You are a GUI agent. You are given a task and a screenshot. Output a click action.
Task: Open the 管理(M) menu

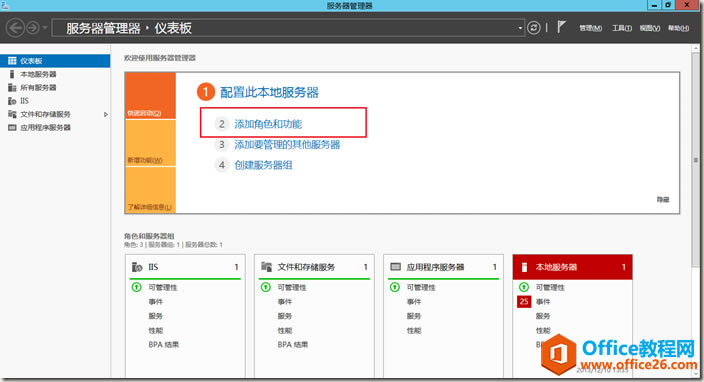click(590, 28)
